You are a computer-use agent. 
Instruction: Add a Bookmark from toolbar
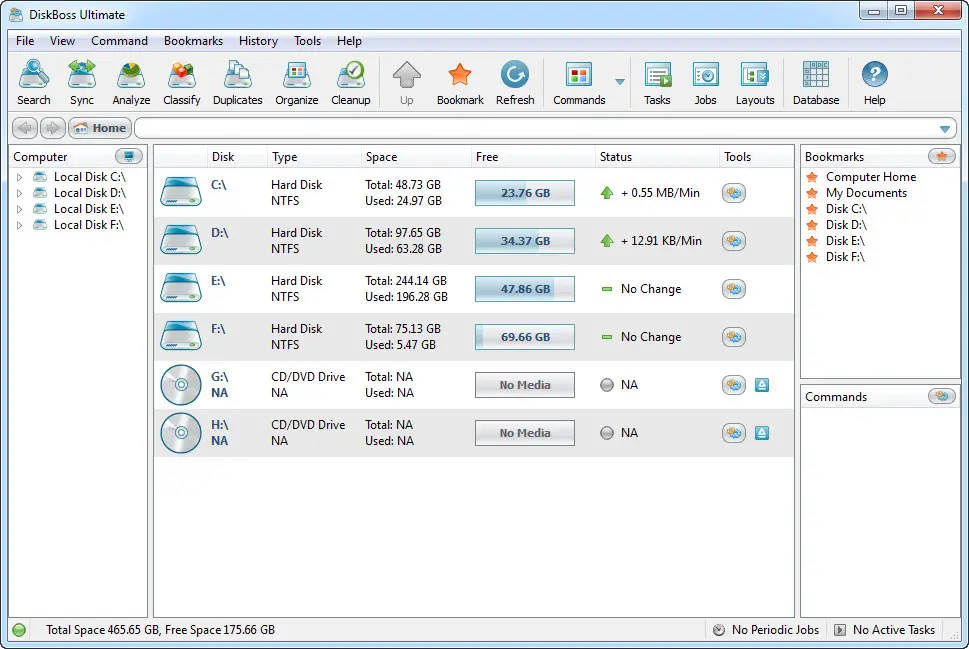click(460, 82)
